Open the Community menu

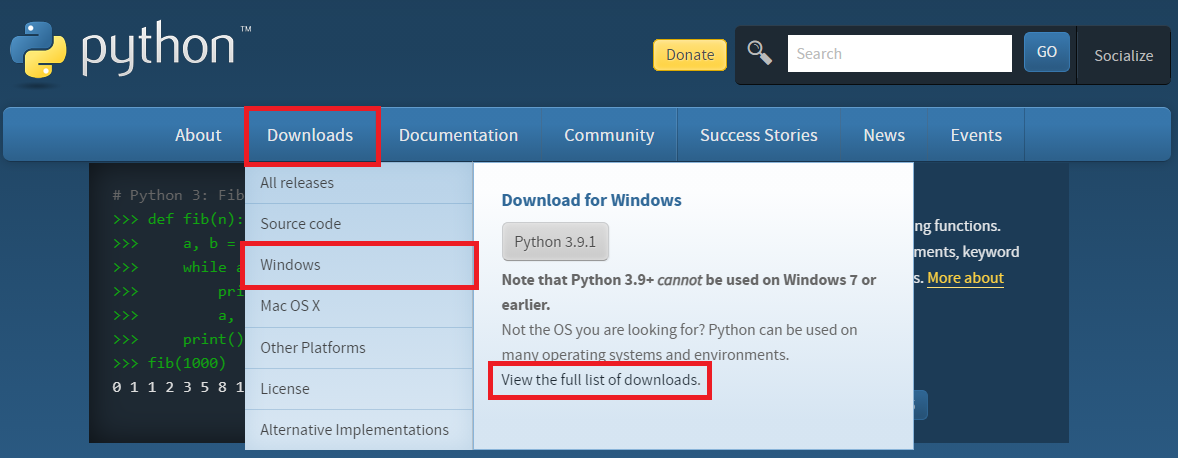pyautogui.click(x=609, y=135)
